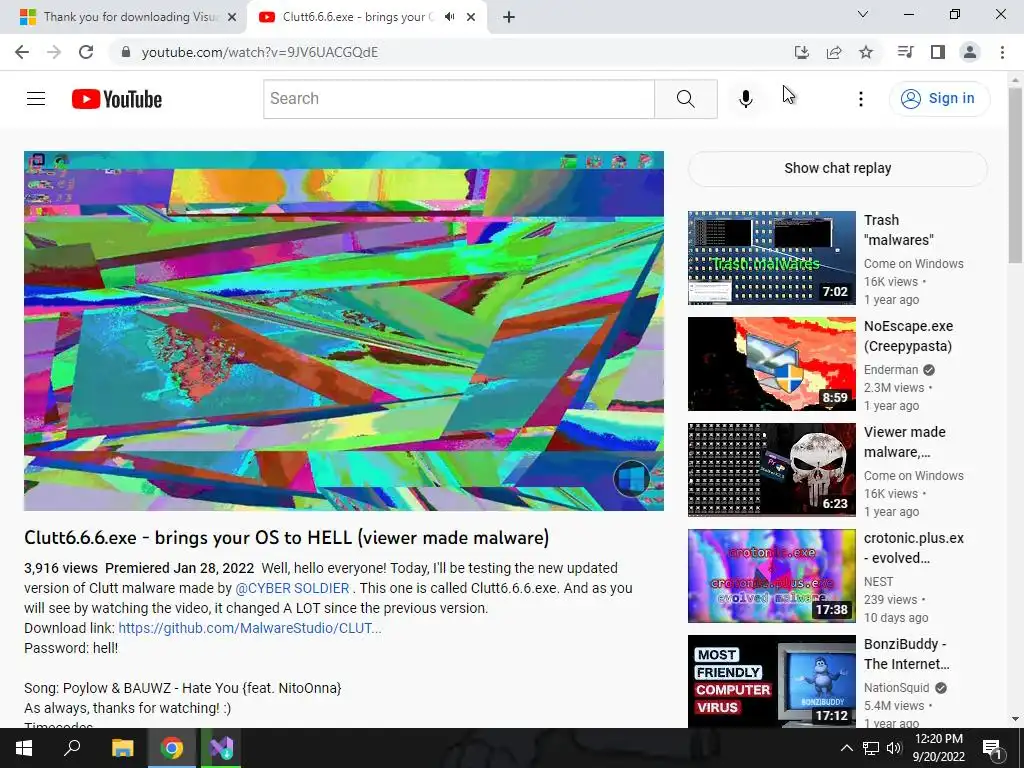
Task: Open File Explorer from the taskbar
Action: pyautogui.click(x=123, y=748)
